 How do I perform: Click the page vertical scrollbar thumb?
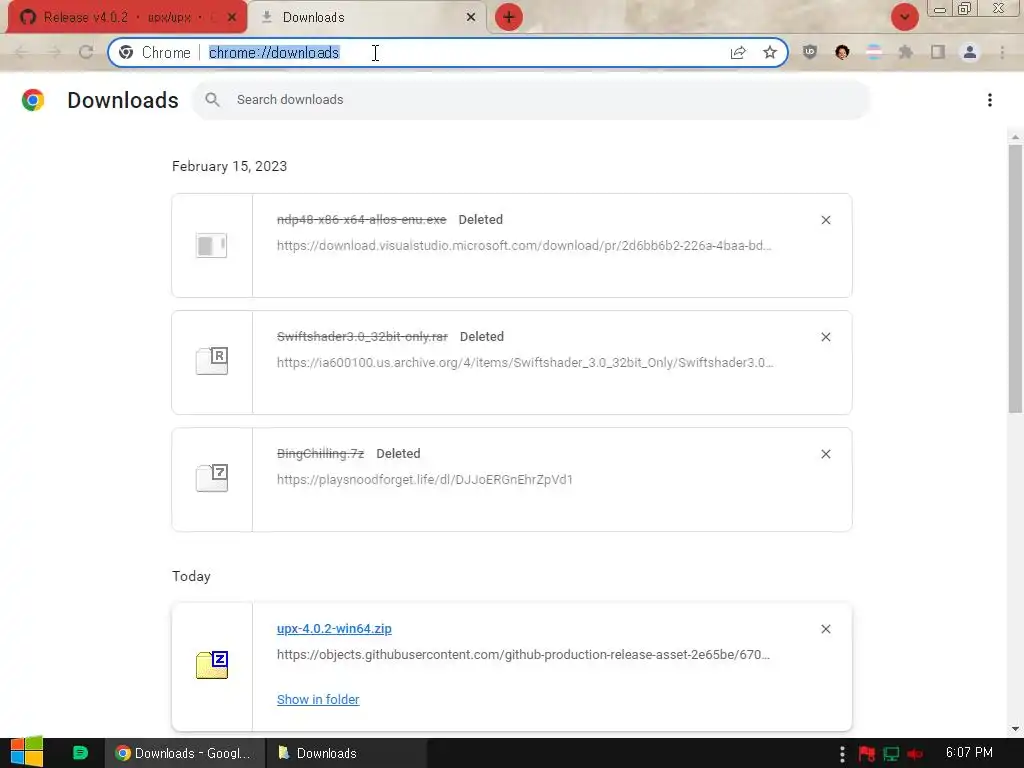[x=1015, y=279]
